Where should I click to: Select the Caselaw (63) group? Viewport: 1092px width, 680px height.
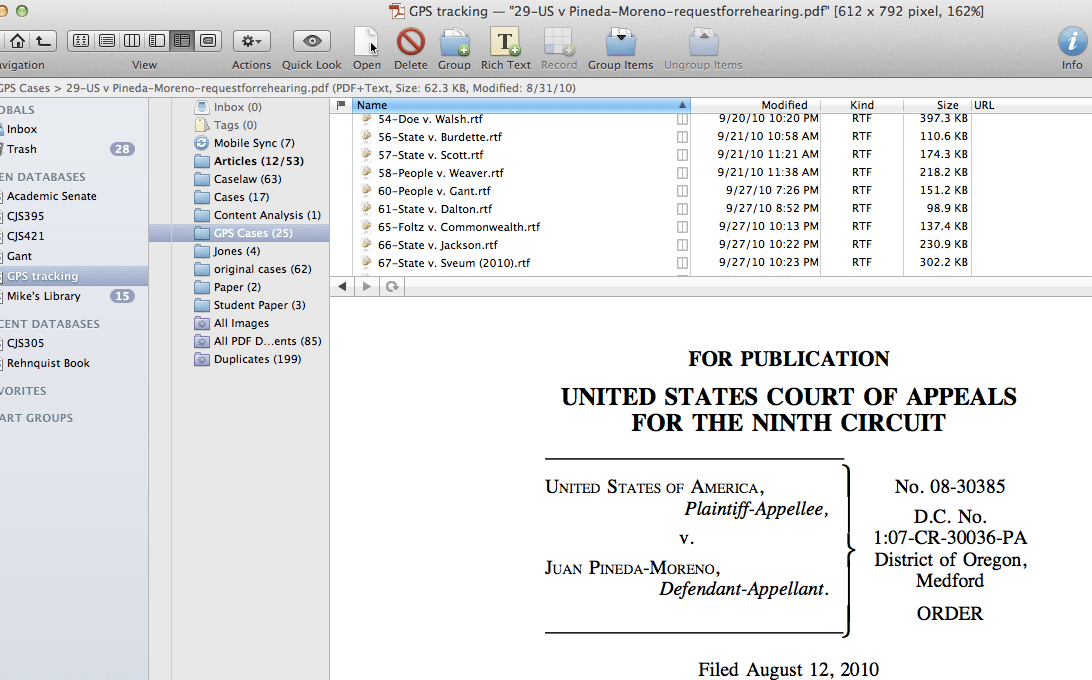pos(247,179)
